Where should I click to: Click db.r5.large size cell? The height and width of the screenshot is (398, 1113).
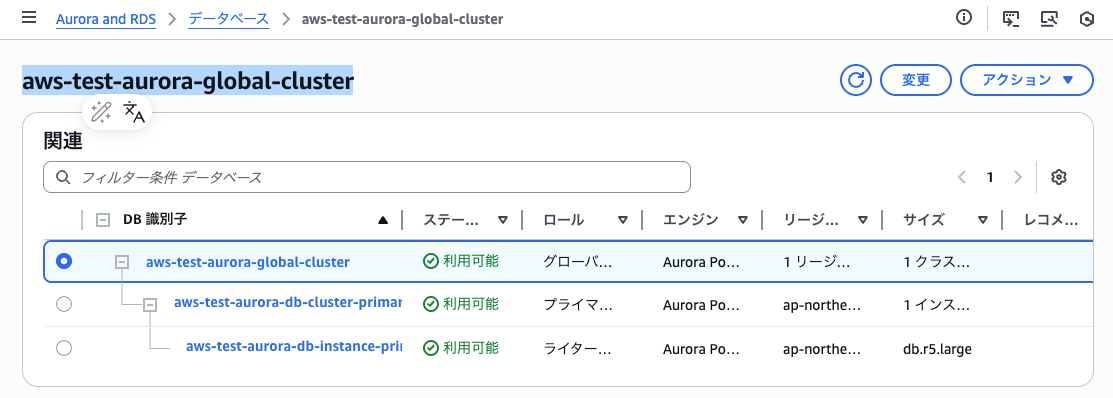tap(937, 350)
